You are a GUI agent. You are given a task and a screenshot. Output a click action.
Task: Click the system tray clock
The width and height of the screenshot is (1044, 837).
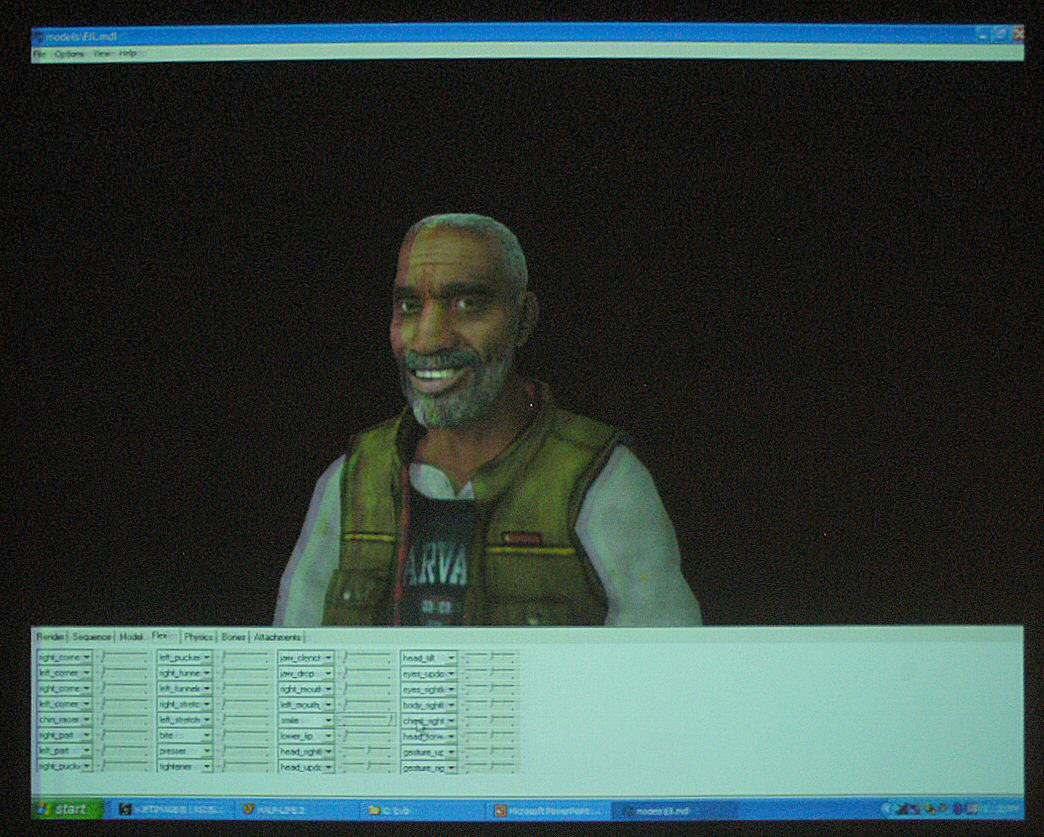1002,809
